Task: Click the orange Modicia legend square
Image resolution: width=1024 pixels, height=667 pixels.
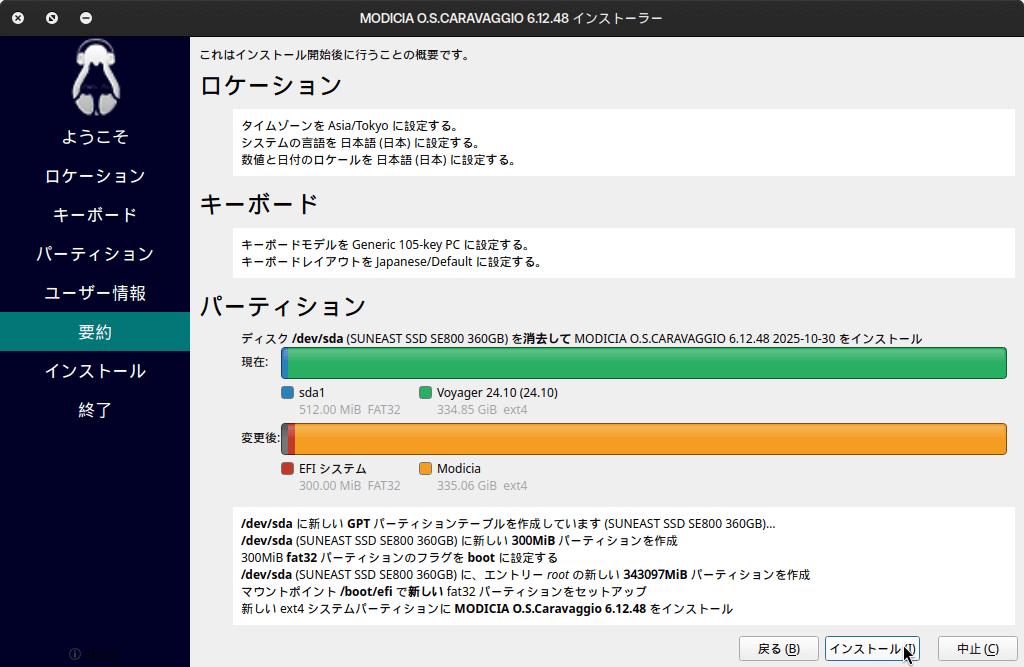Action: (425, 469)
